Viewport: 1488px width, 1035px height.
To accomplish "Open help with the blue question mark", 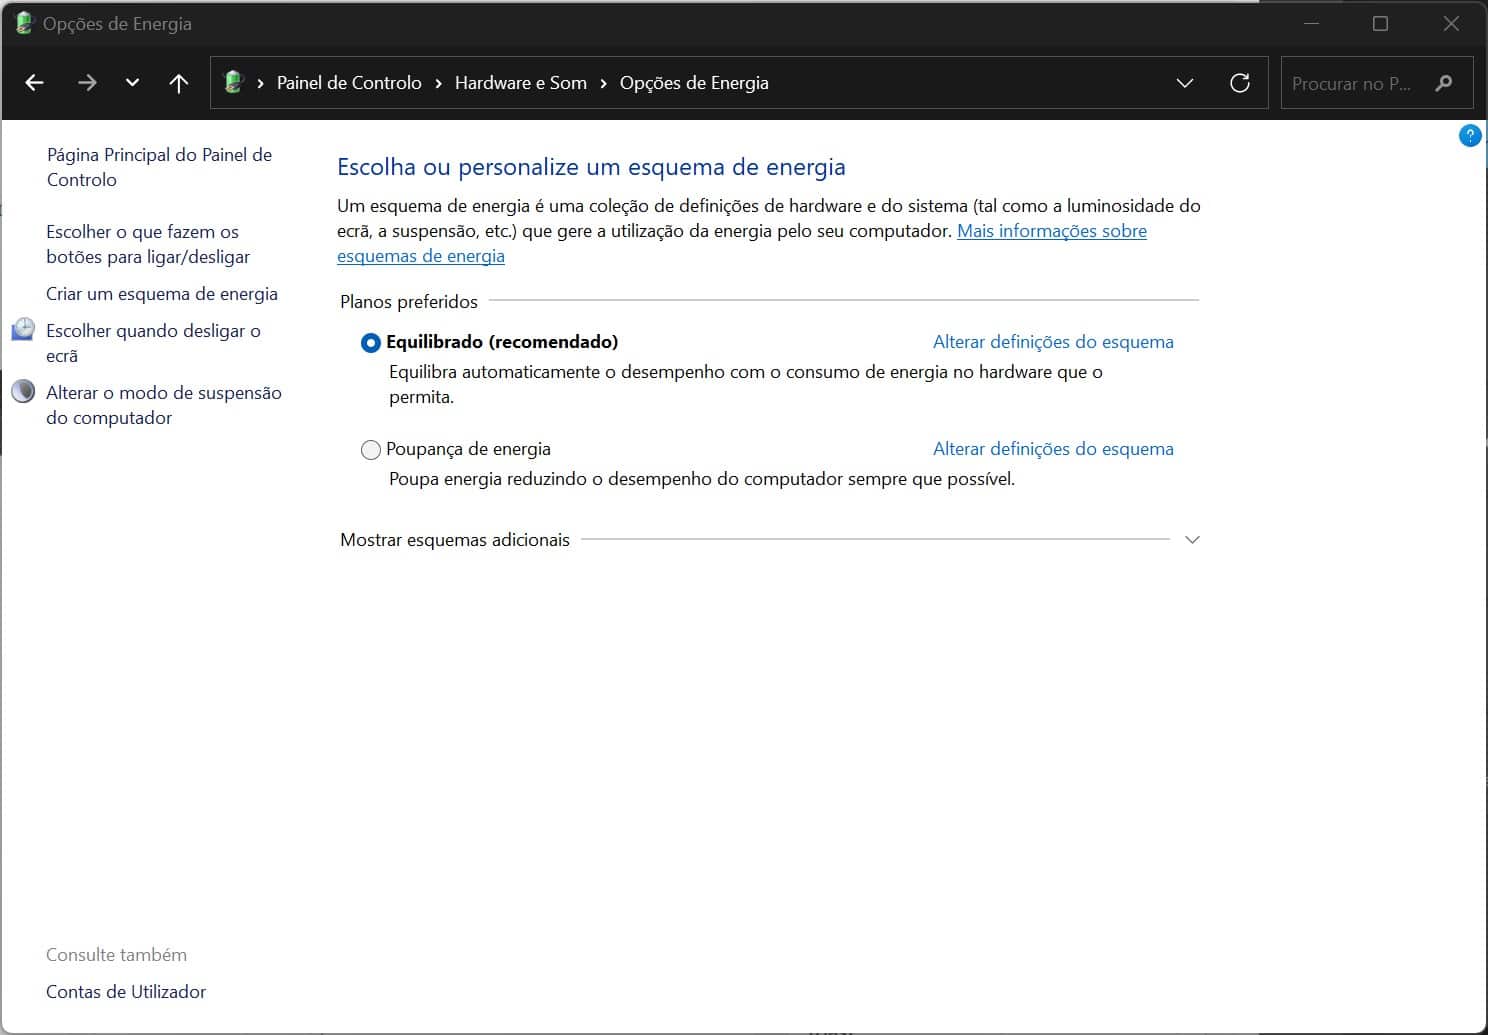I will point(1469,136).
